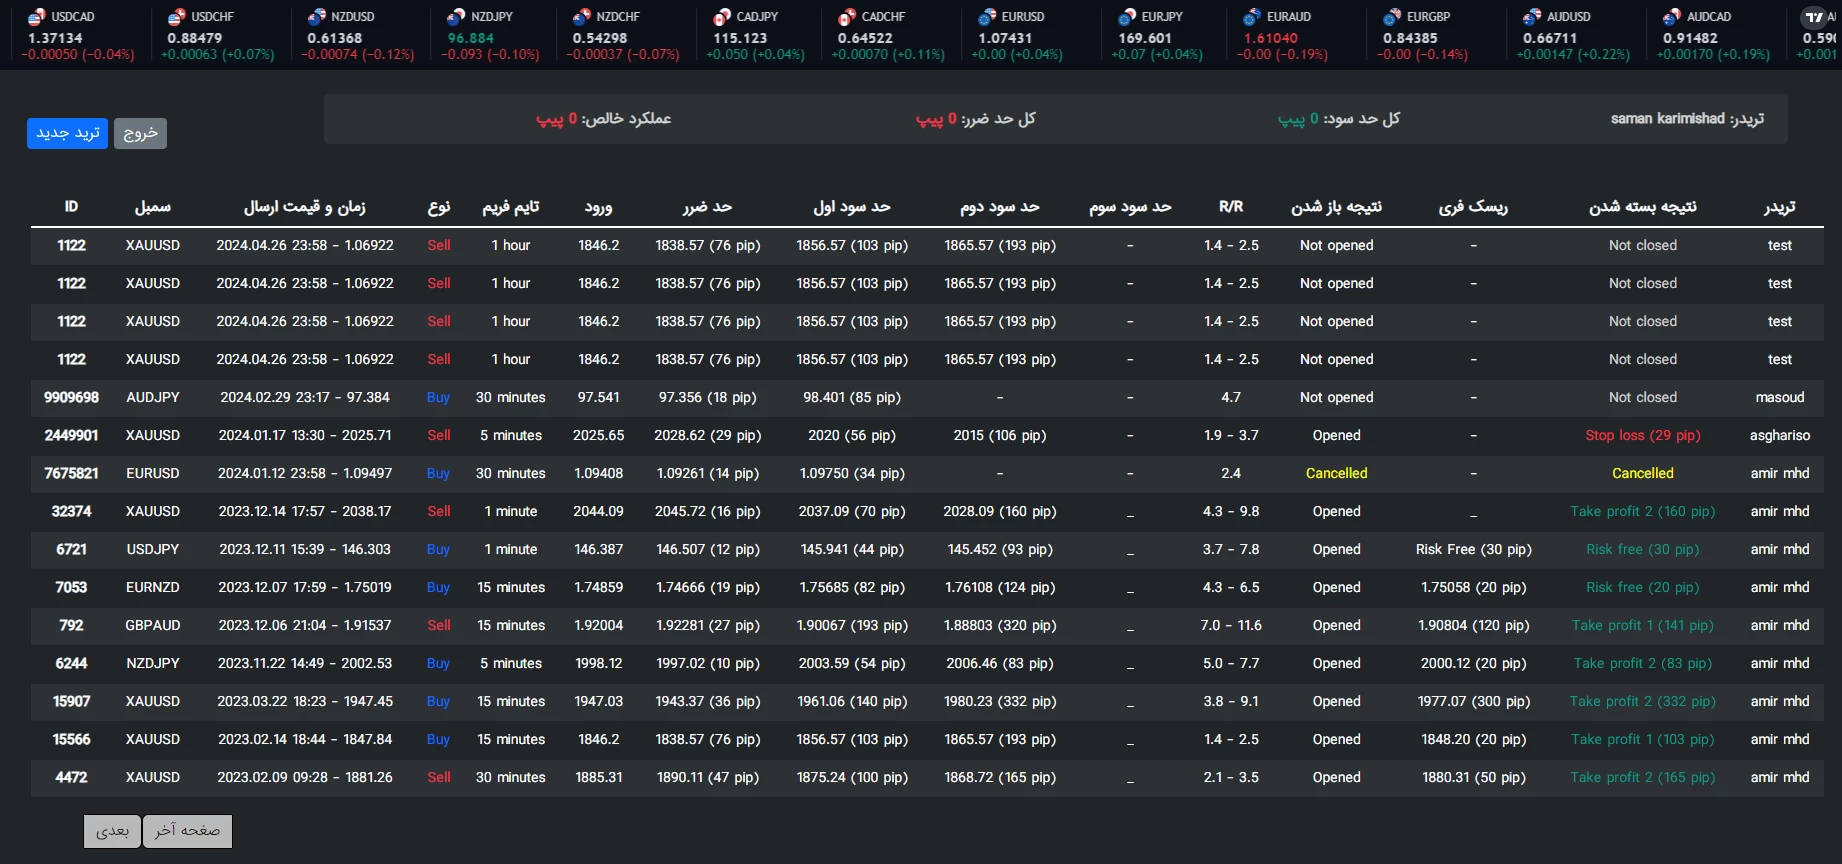Click the AUDCAD flag icon in ticker

click(1672, 17)
